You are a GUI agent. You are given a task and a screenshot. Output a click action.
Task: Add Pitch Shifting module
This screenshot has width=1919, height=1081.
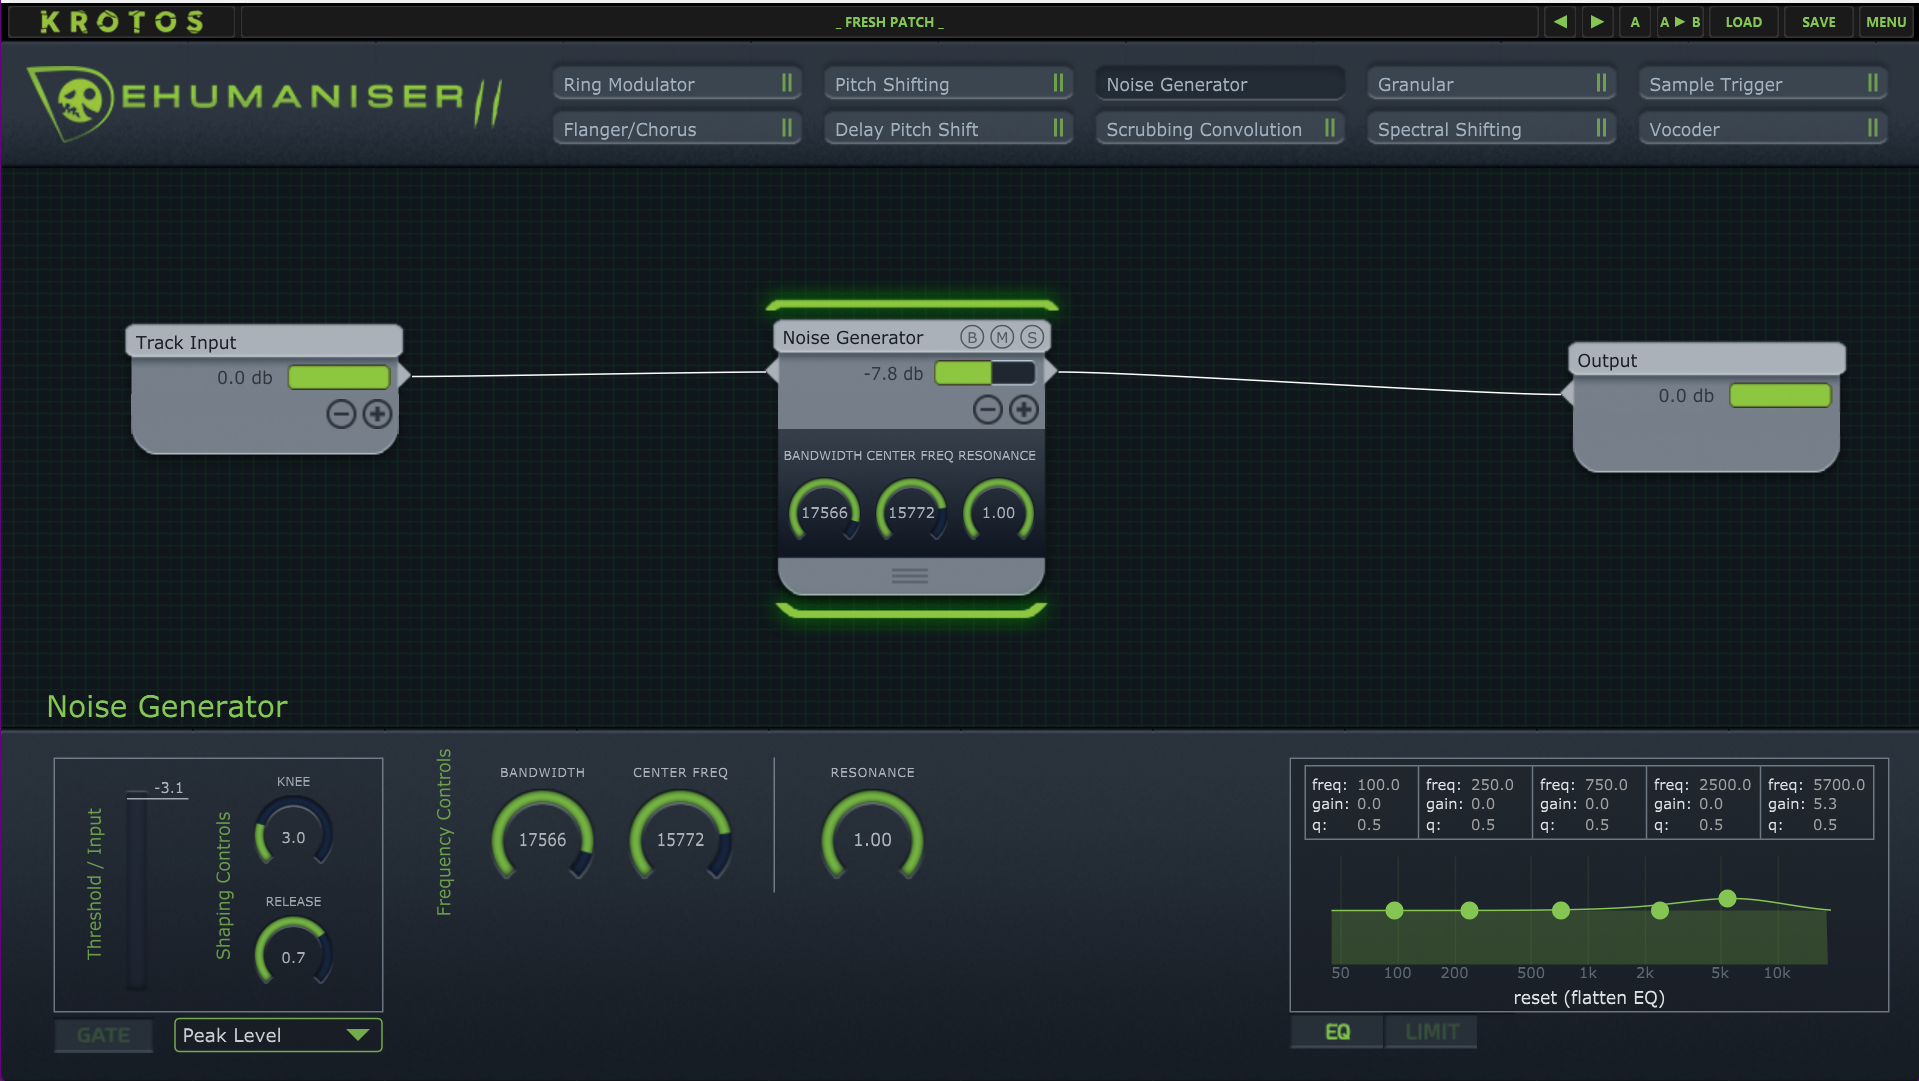(948, 84)
